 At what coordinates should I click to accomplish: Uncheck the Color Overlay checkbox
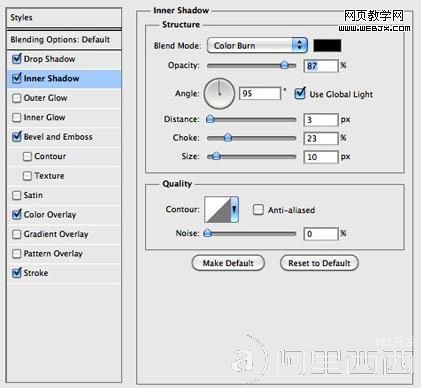[x=17, y=215]
